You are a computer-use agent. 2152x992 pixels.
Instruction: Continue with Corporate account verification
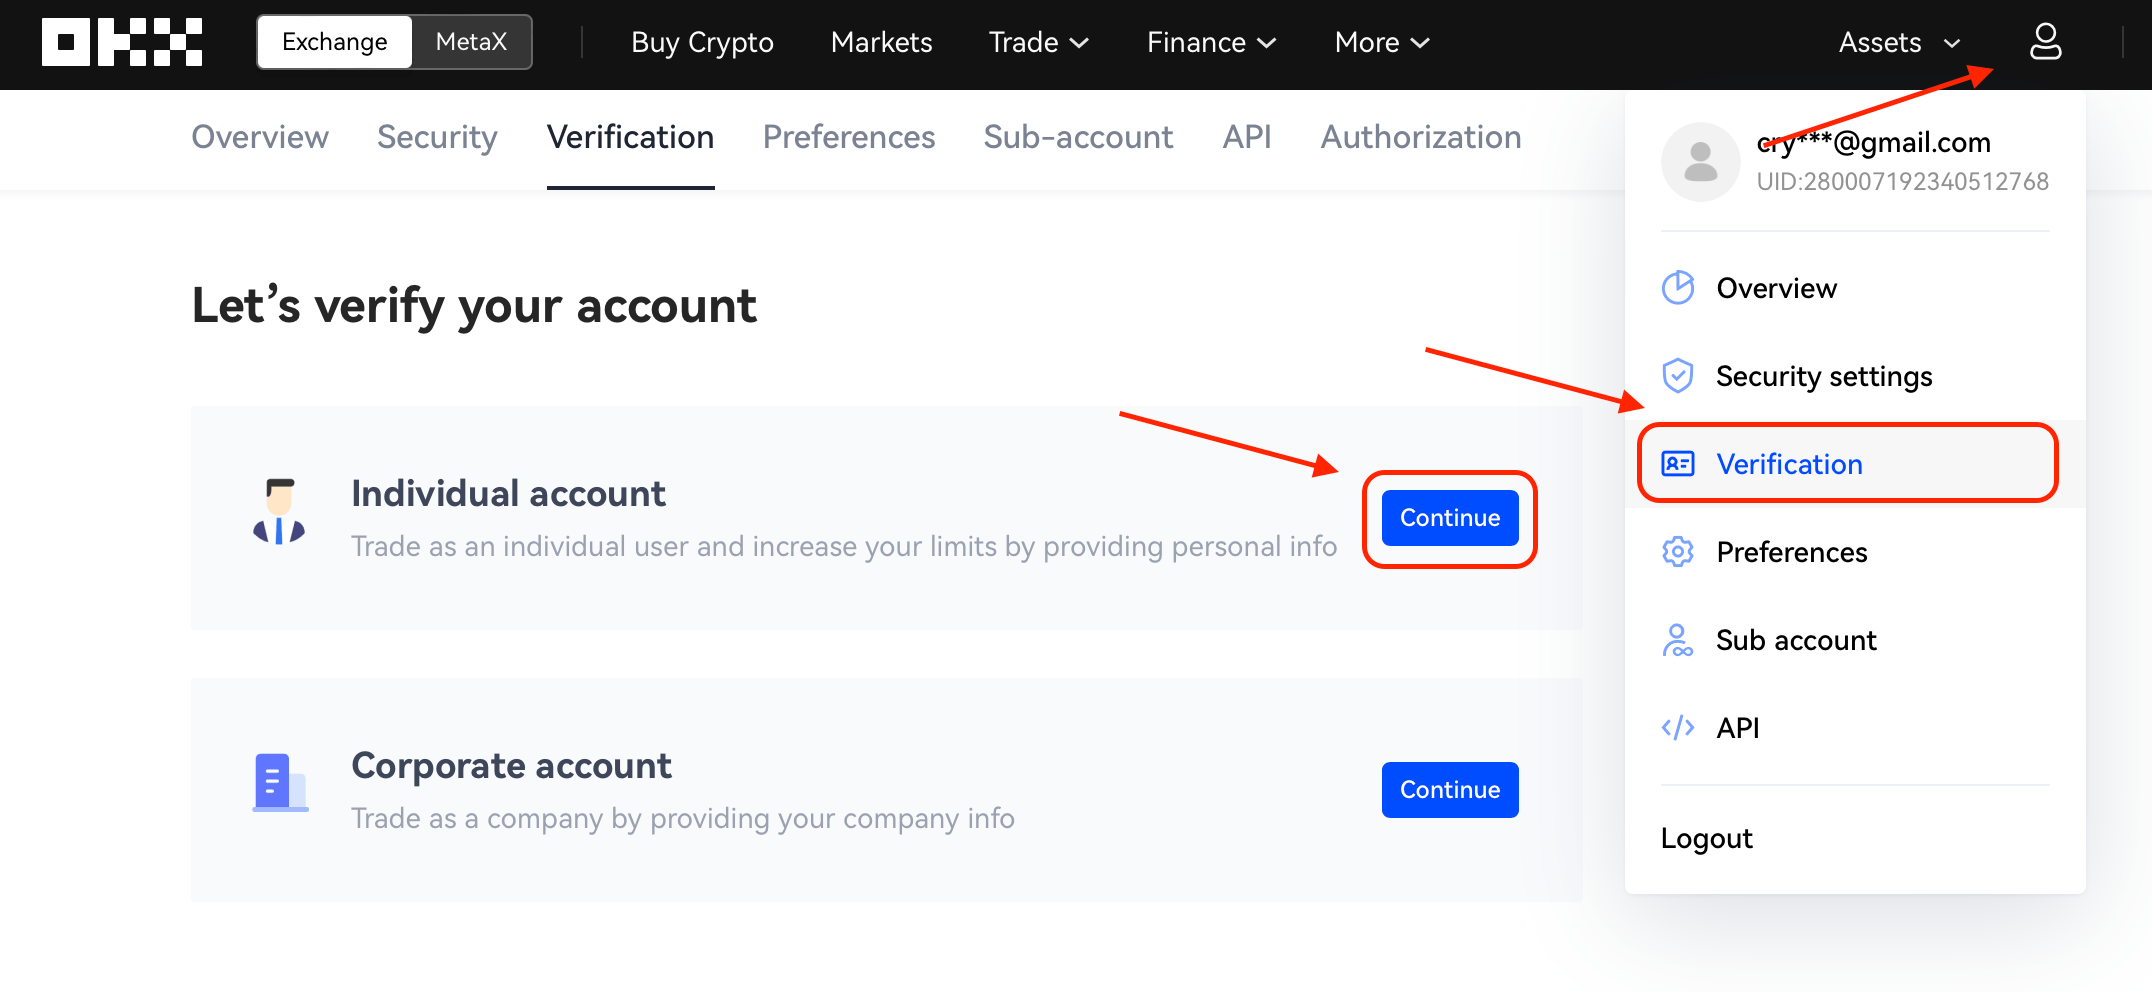(1450, 790)
